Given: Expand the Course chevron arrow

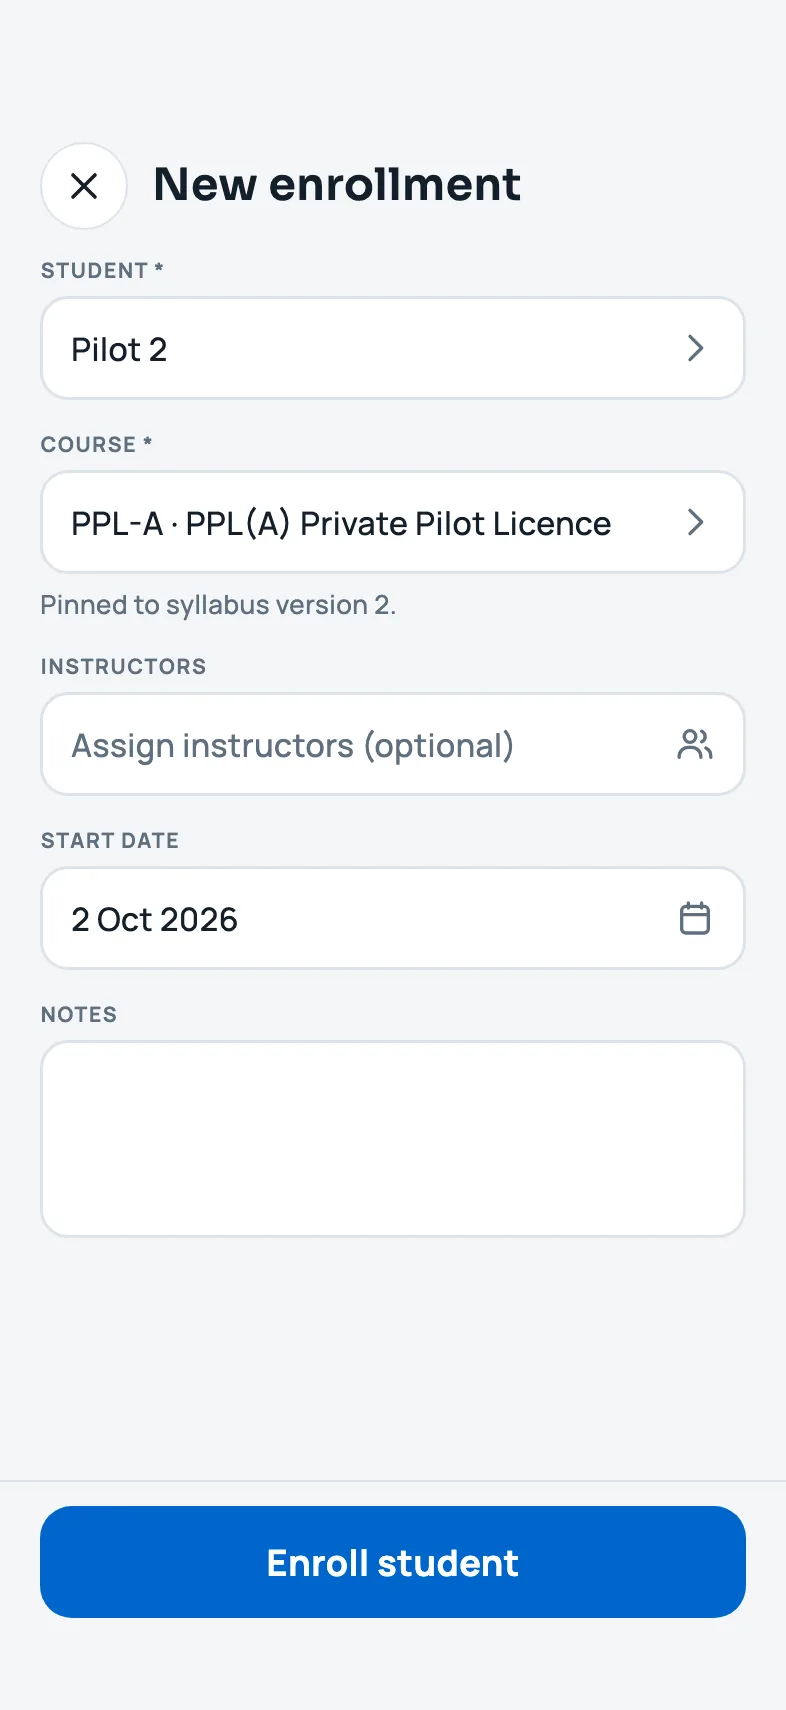Looking at the screenshot, I should coord(696,522).
